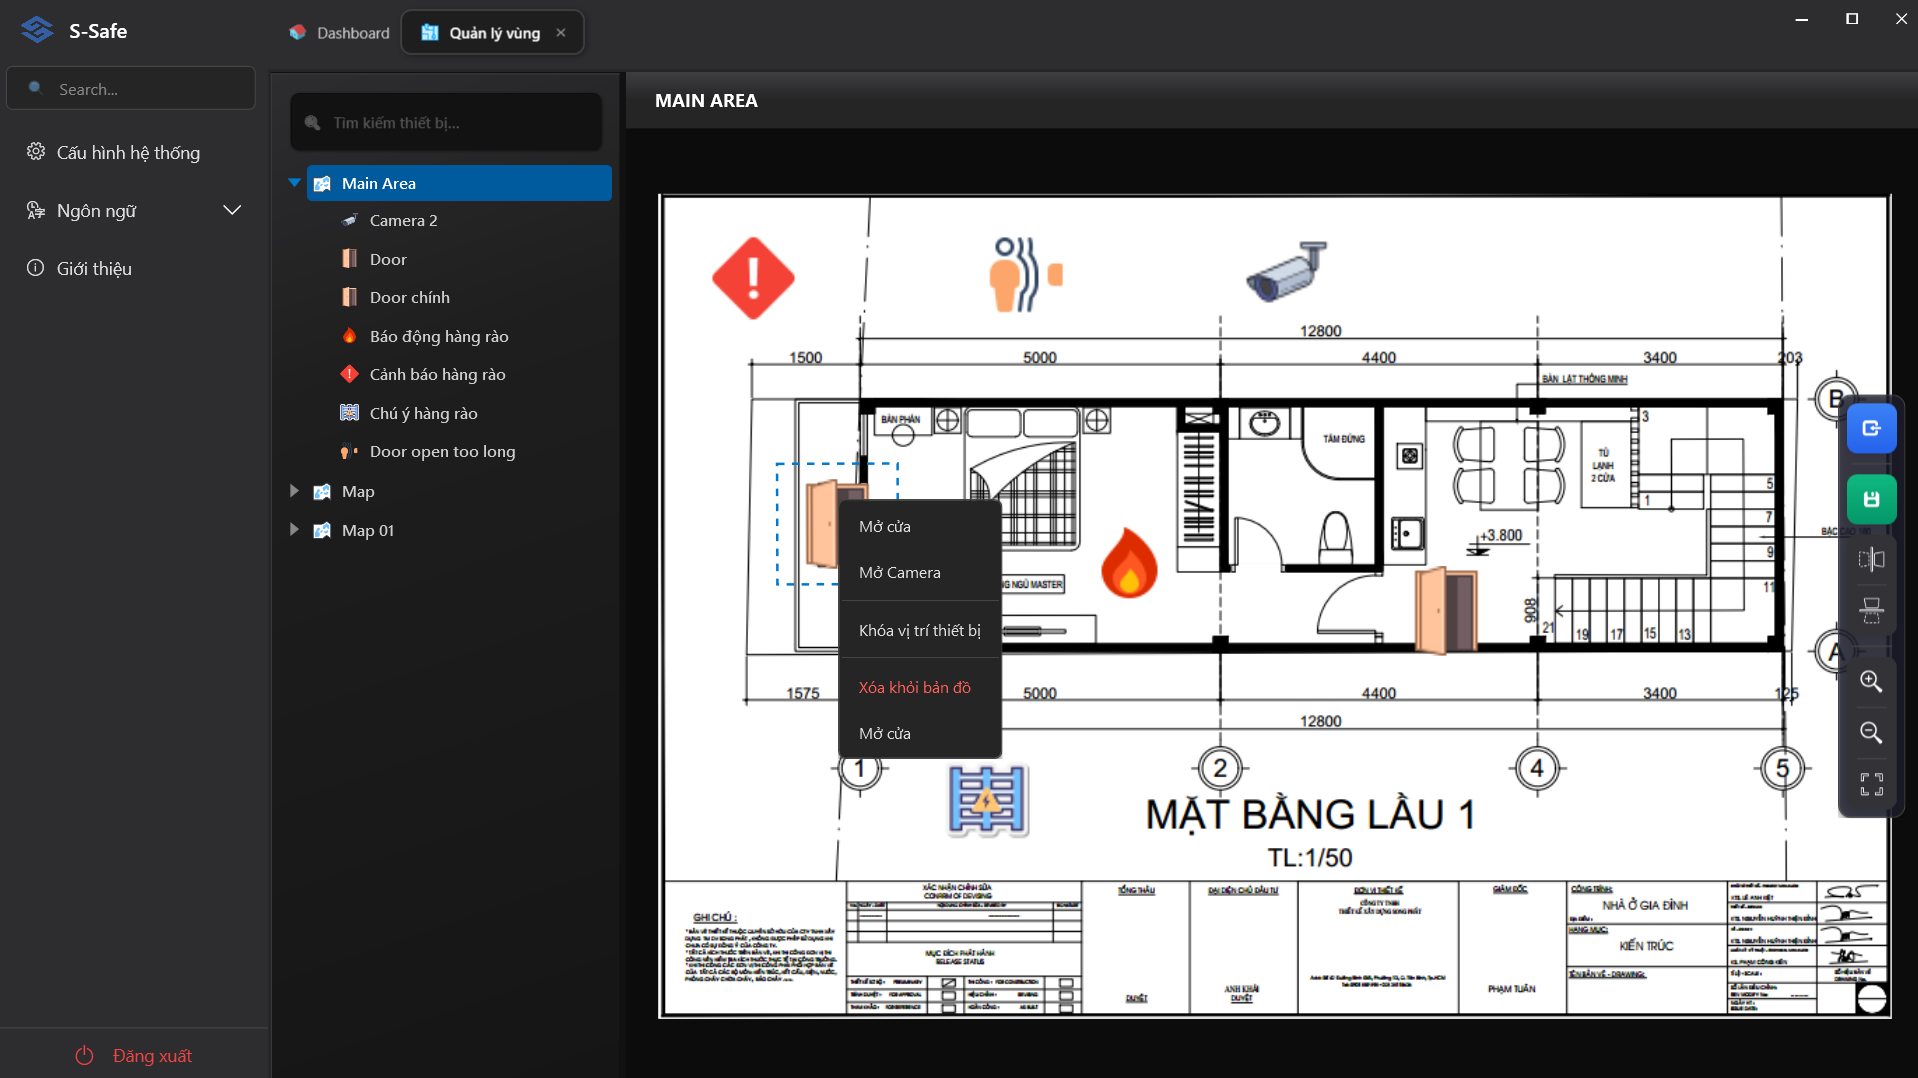Click the Tìm kiếm thiết bị search field
This screenshot has width=1918, height=1078.
pyautogui.click(x=446, y=123)
